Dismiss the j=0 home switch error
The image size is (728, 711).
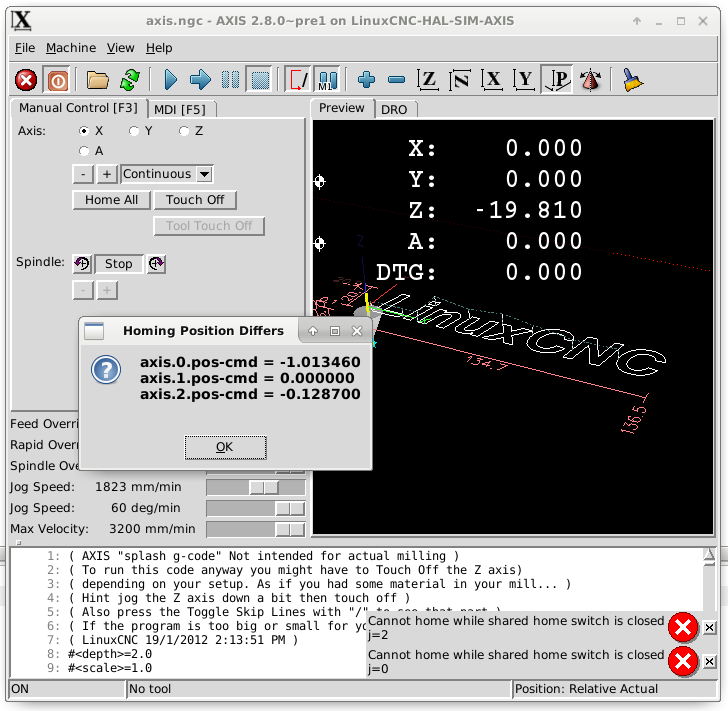709,661
